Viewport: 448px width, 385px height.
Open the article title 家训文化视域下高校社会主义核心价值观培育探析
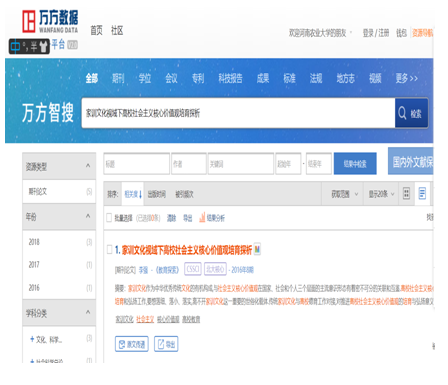(x=187, y=250)
